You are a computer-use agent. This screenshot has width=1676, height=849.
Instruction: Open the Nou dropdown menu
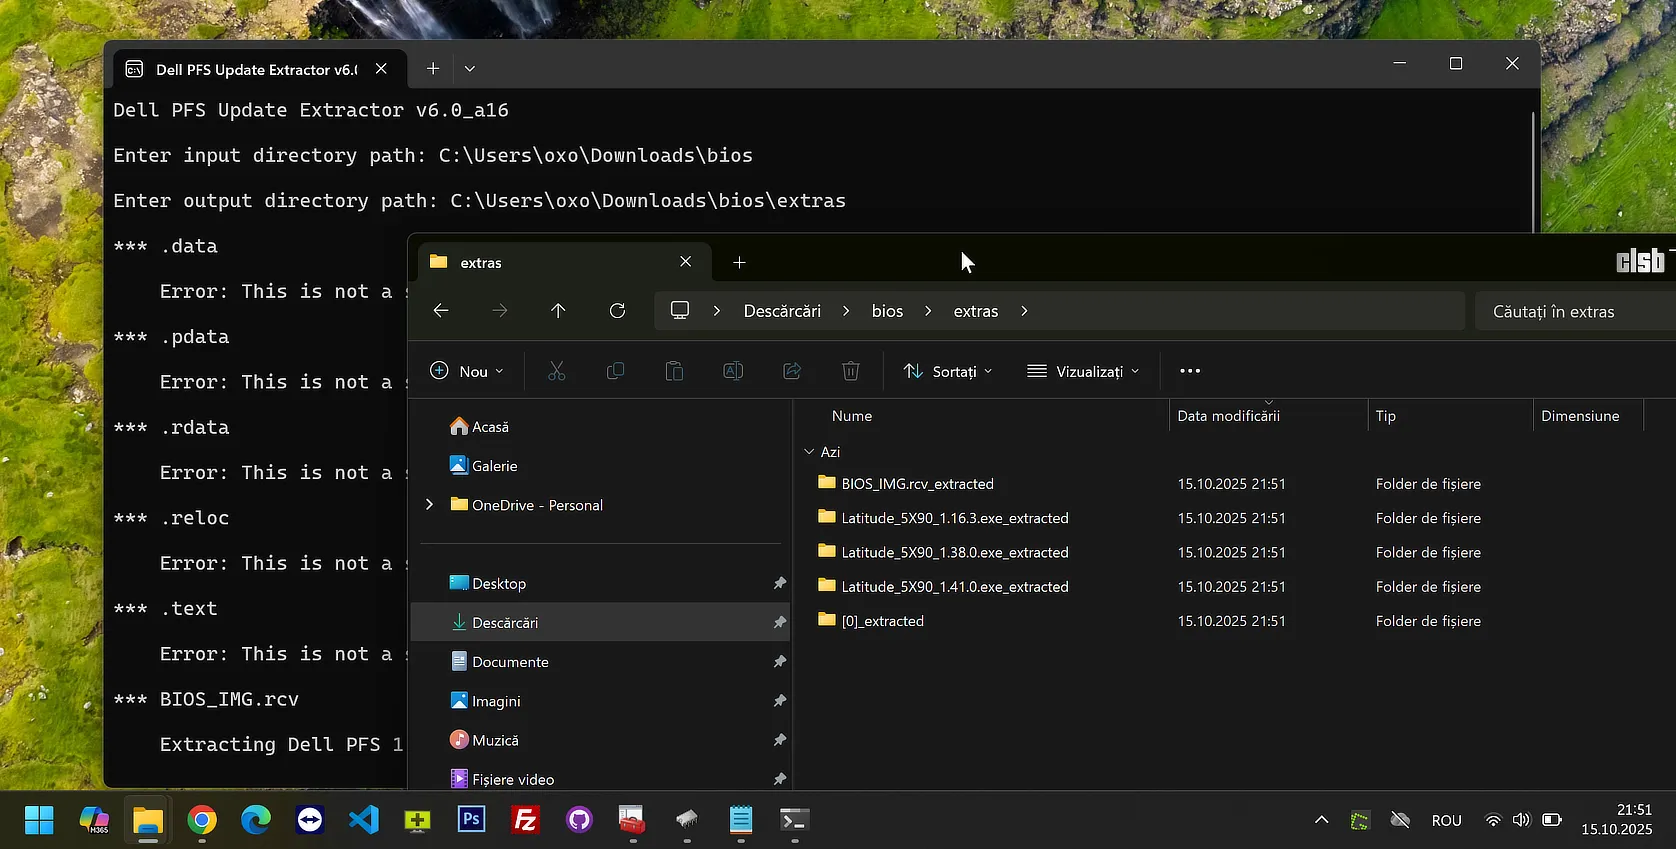pyautogui.click(x=466, y=371)
